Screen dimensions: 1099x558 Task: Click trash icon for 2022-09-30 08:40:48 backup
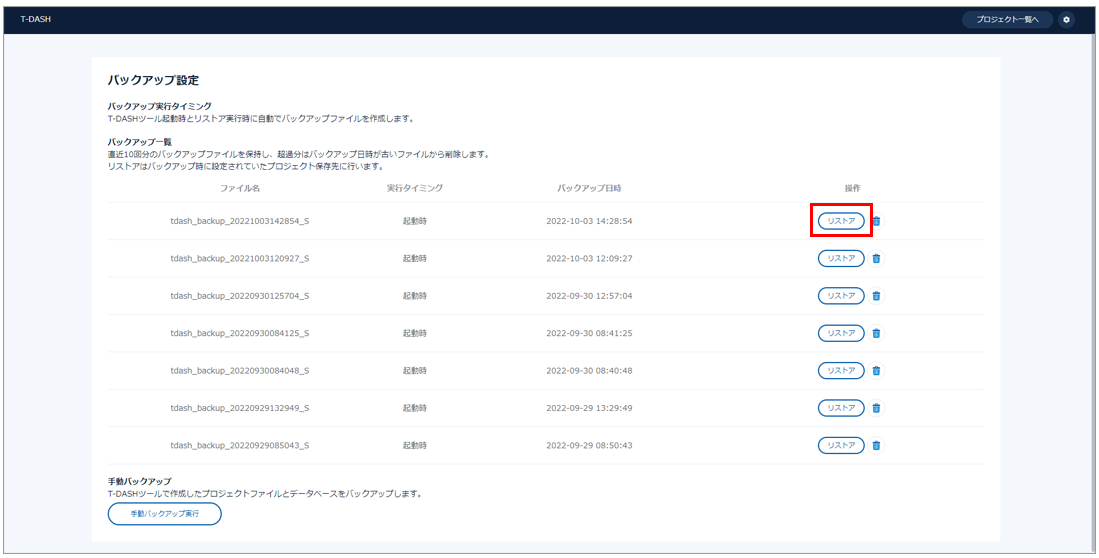pos(877,371)
